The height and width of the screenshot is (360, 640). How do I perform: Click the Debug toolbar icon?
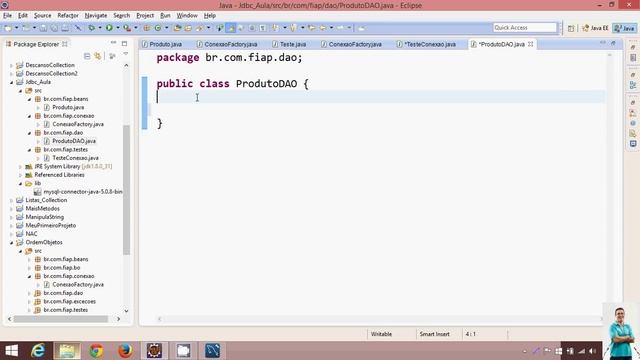91,28
